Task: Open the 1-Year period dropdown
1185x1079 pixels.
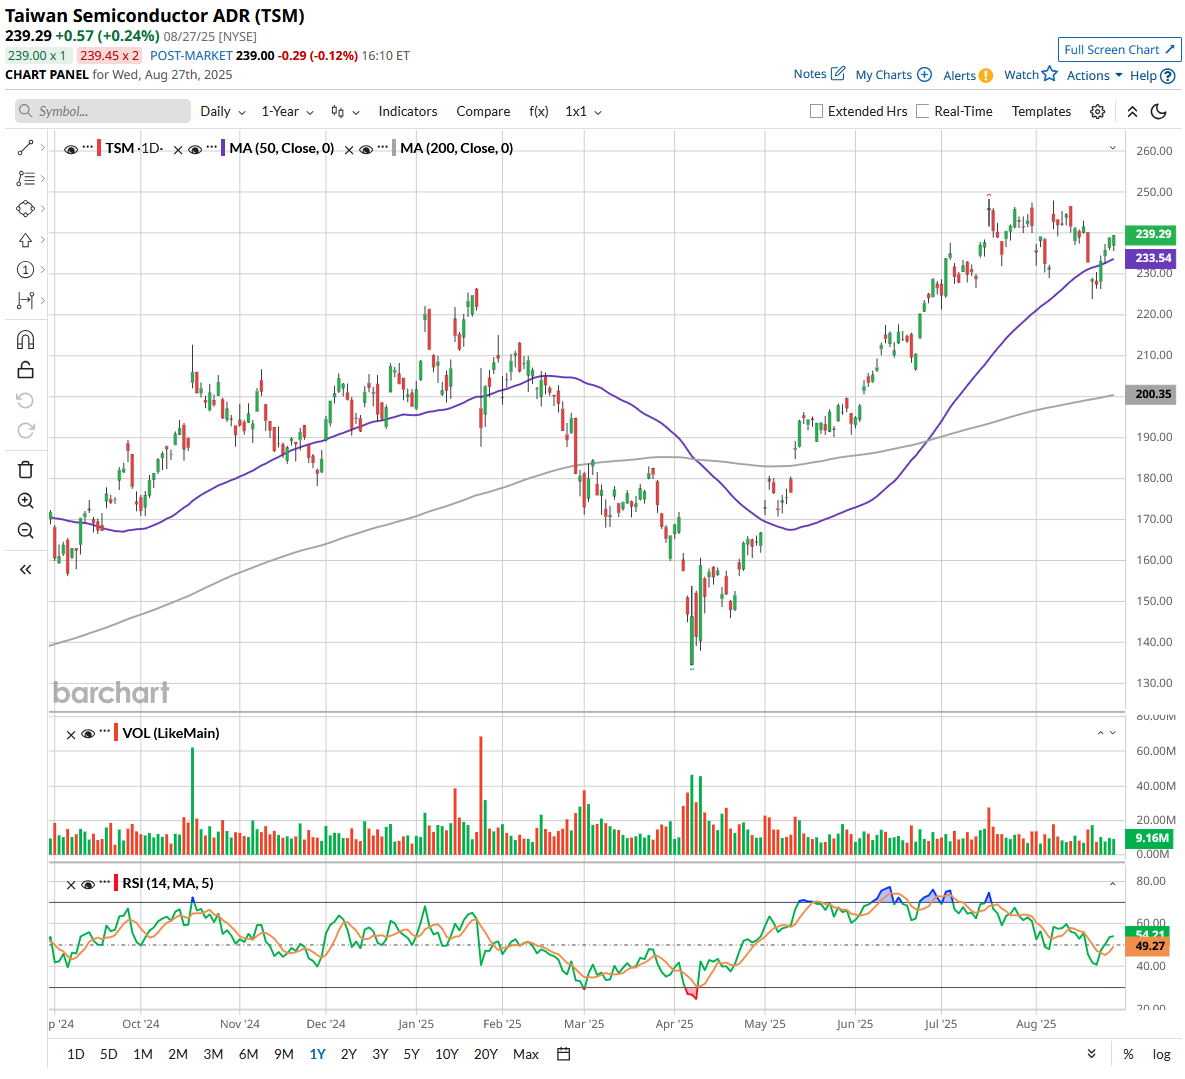Action: (x=287, y=112)
